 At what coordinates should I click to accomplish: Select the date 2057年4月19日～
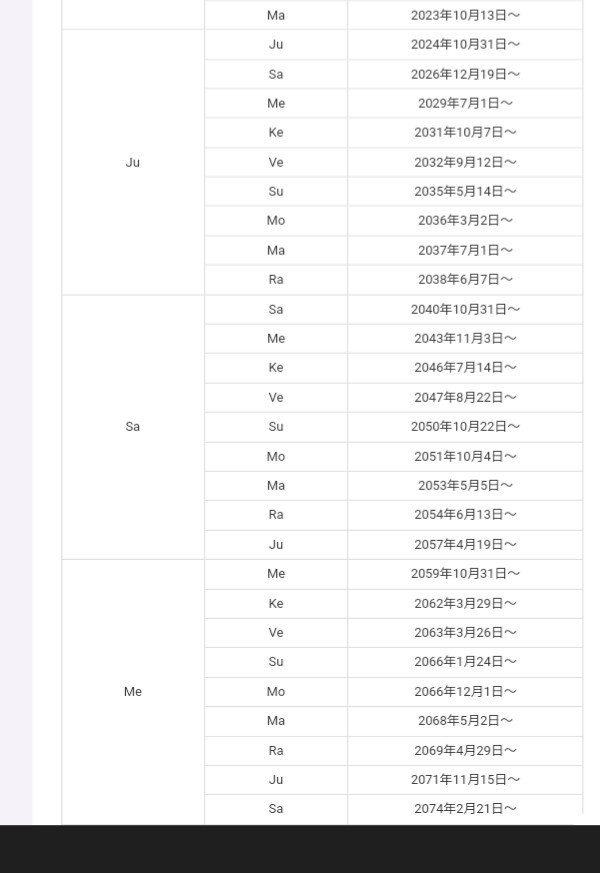tap(465, 544)
